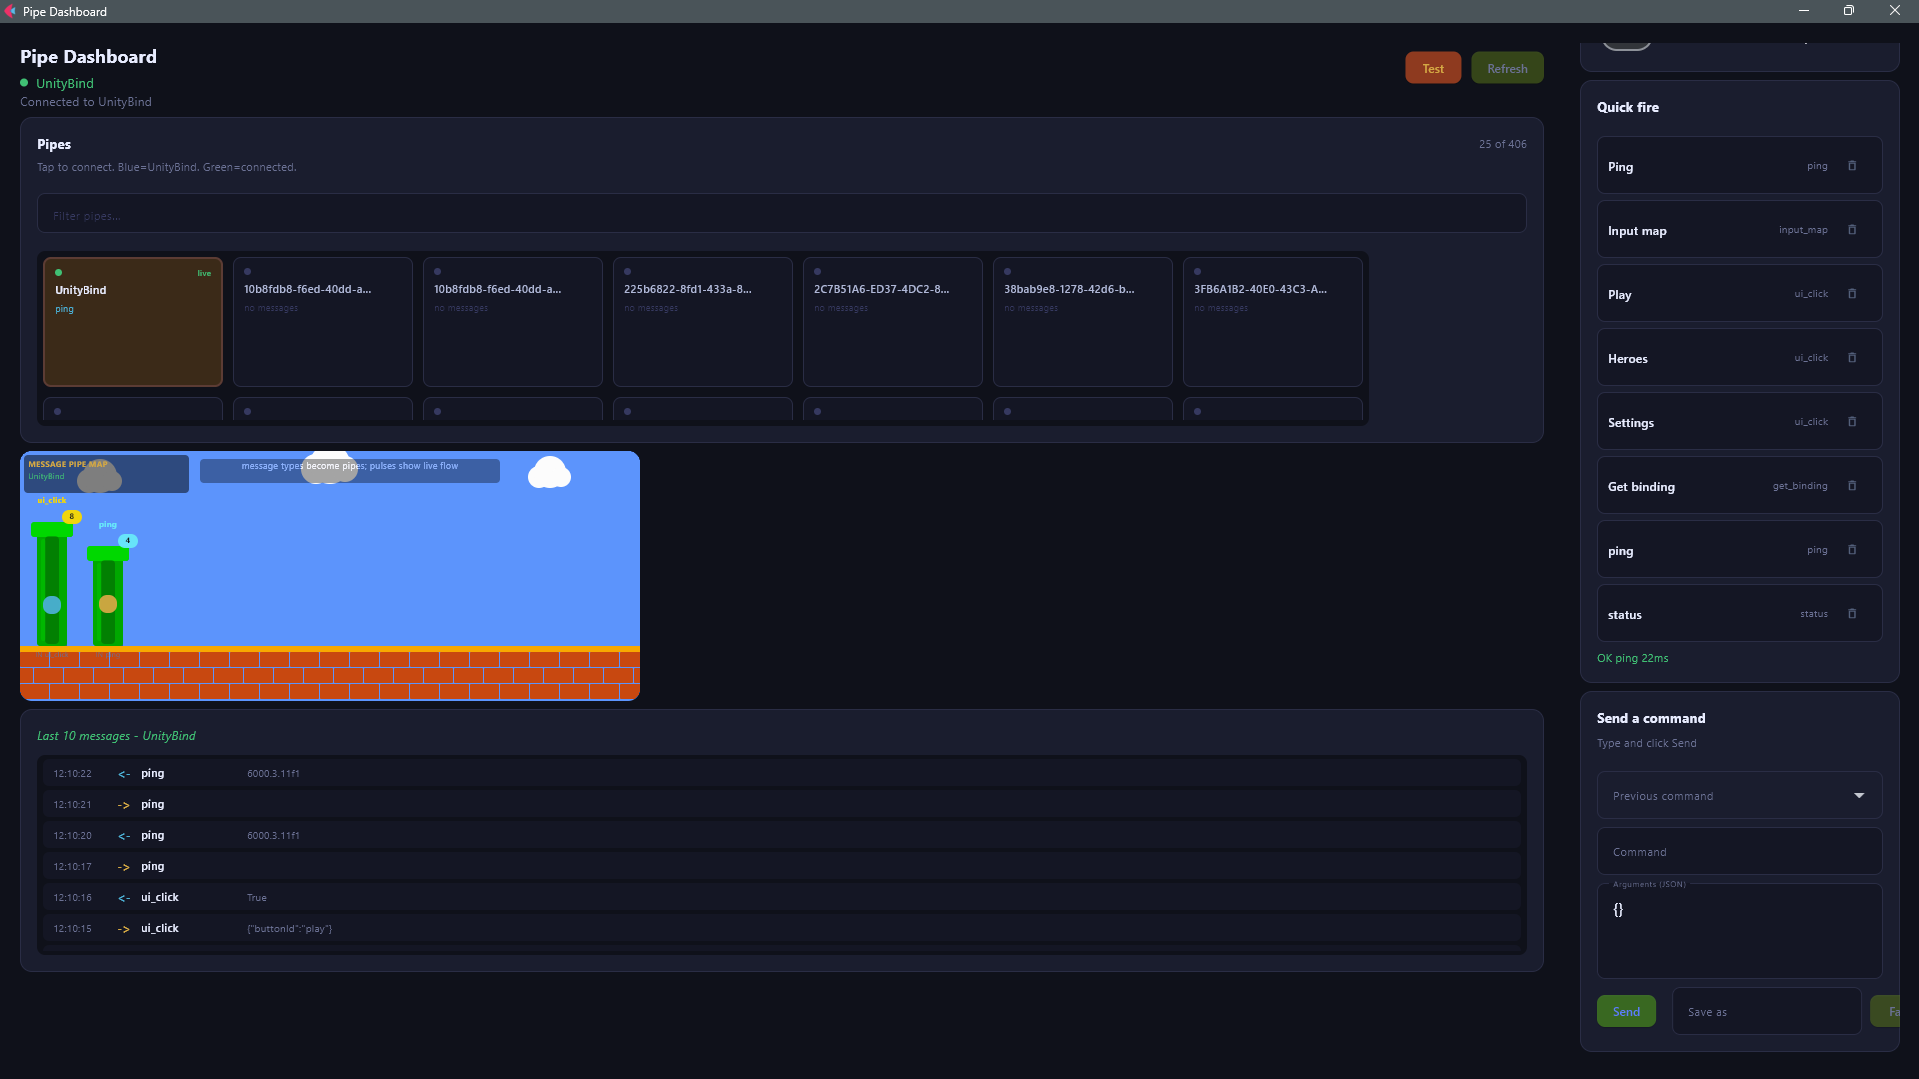The width and height of the screenshot is (1919, 1079).
Task: Select the 12:10:21 outgoing ping message row
Action: 781,804
